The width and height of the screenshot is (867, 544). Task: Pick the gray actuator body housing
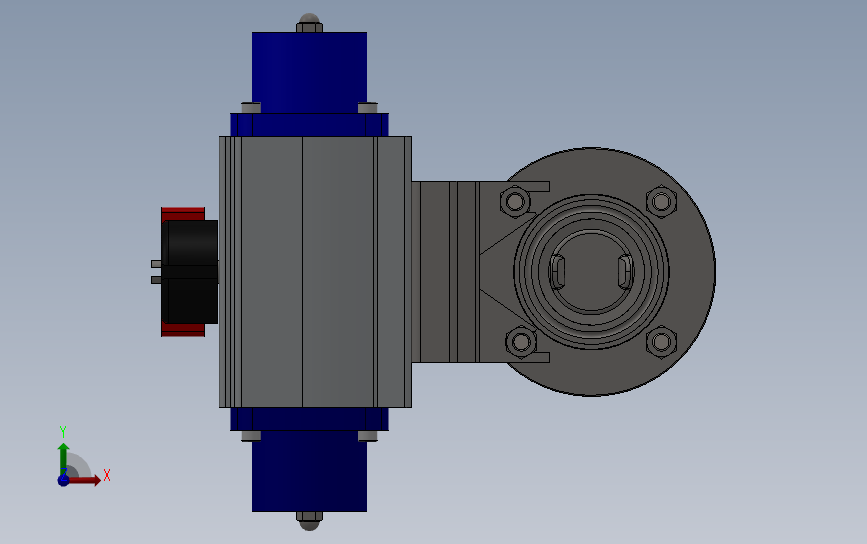315,272
